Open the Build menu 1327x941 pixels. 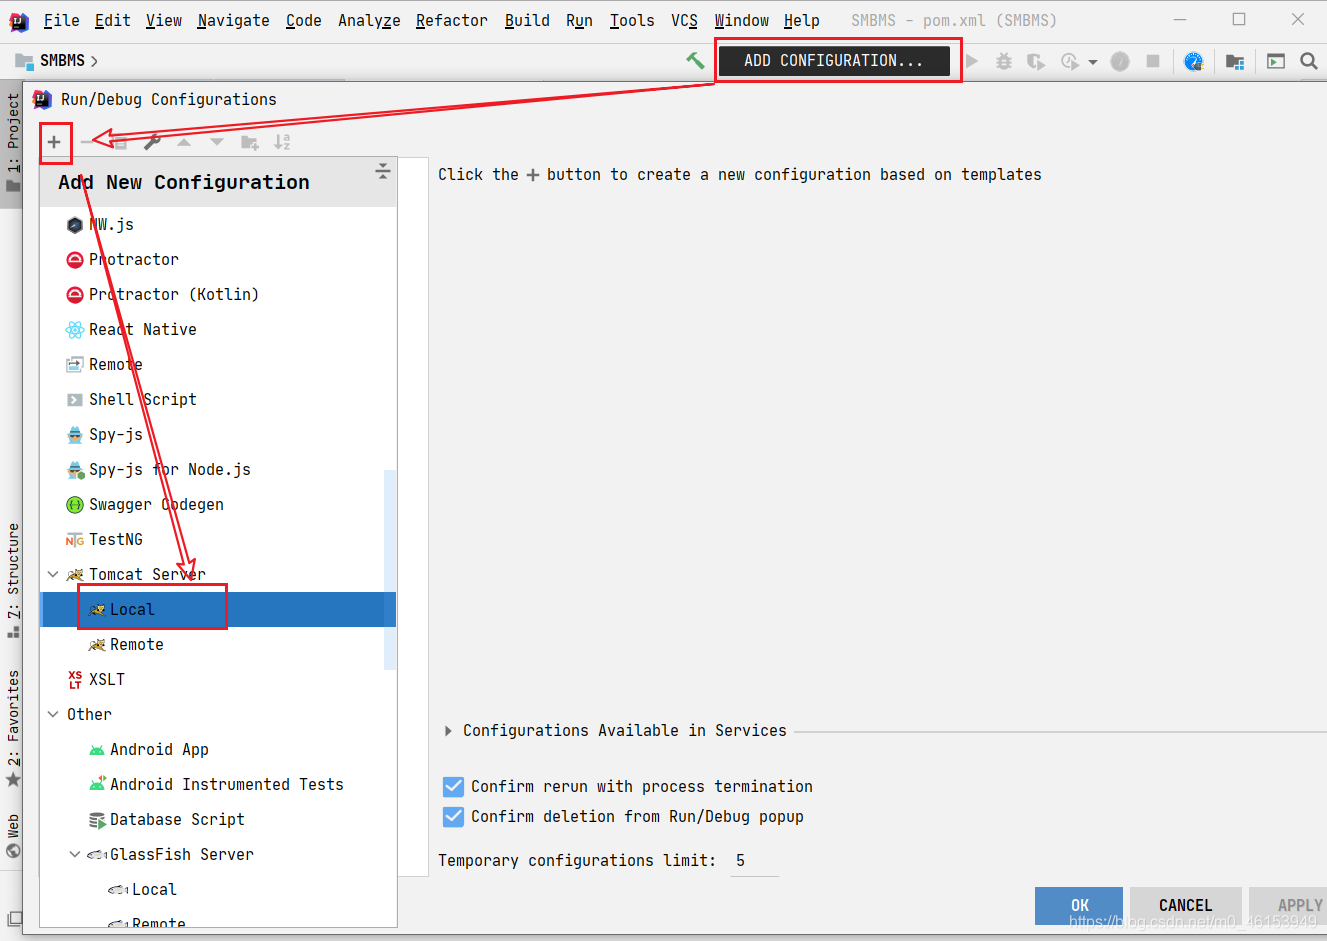point(527,20)
